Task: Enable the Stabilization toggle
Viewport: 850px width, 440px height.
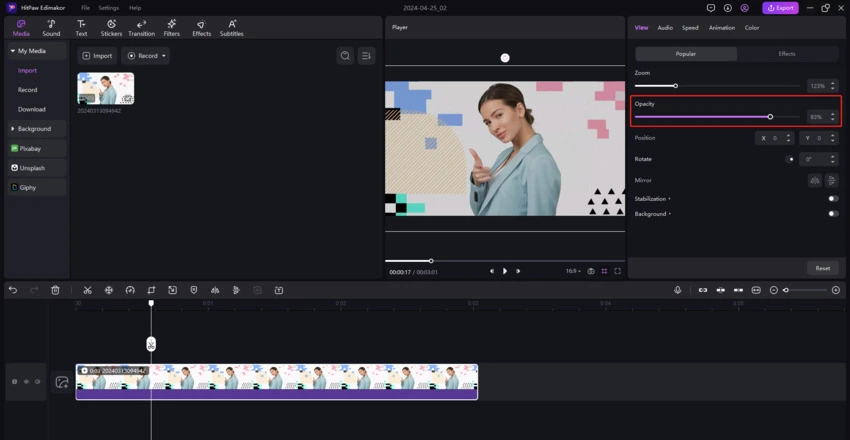Action: [x=832, y=198]
